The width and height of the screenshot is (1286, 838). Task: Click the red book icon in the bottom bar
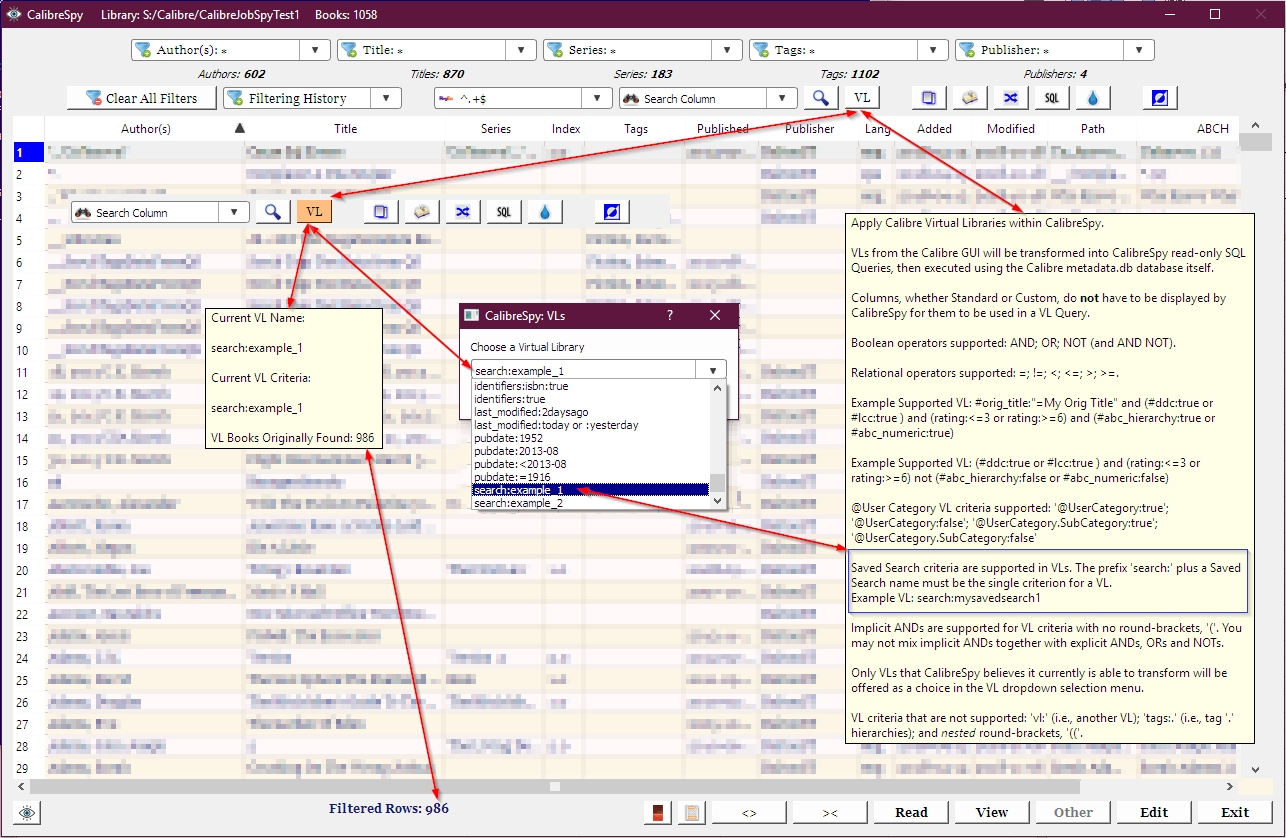tap(658, 812)
